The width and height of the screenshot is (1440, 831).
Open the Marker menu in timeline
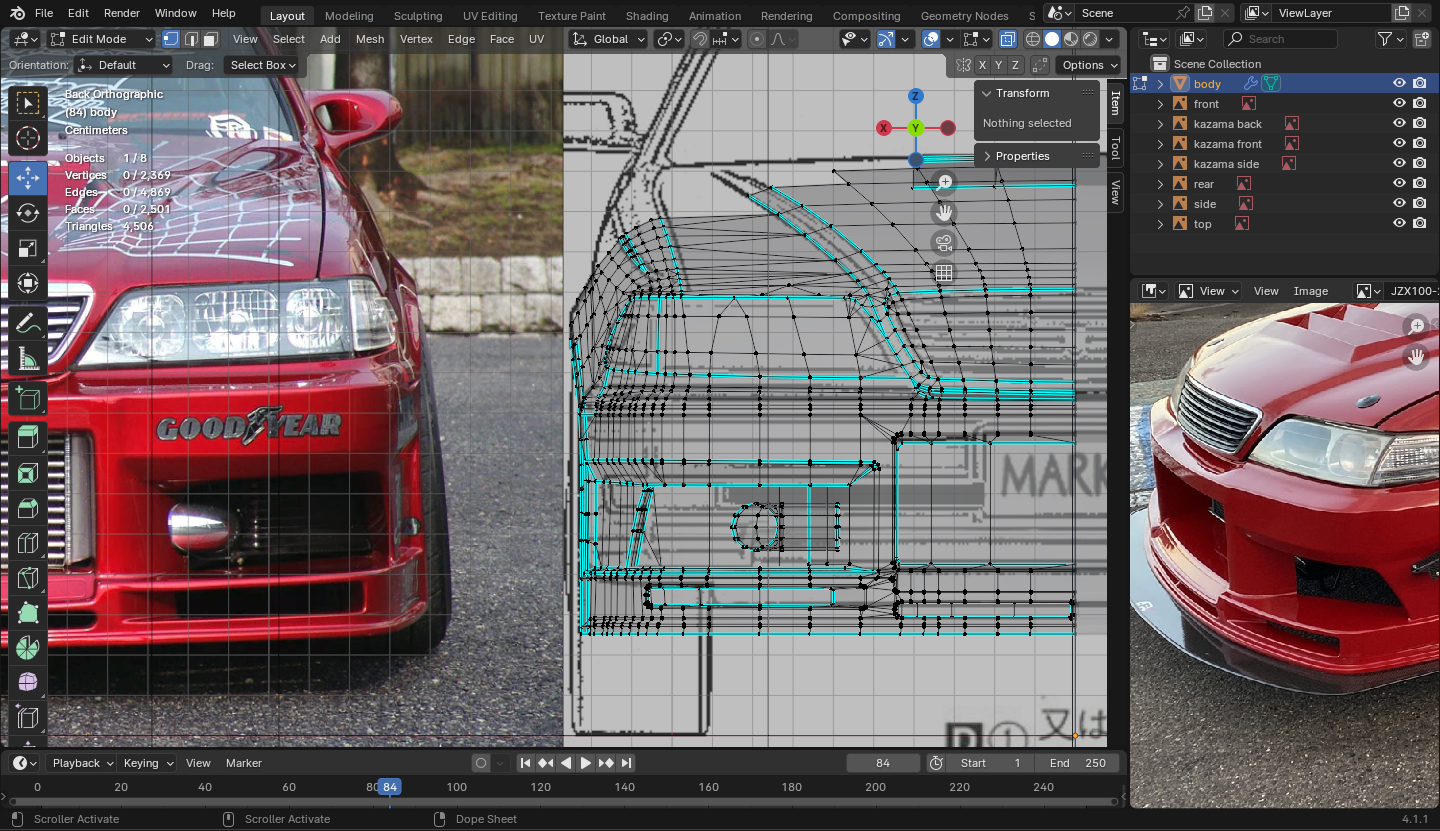(x=243, y=763)
